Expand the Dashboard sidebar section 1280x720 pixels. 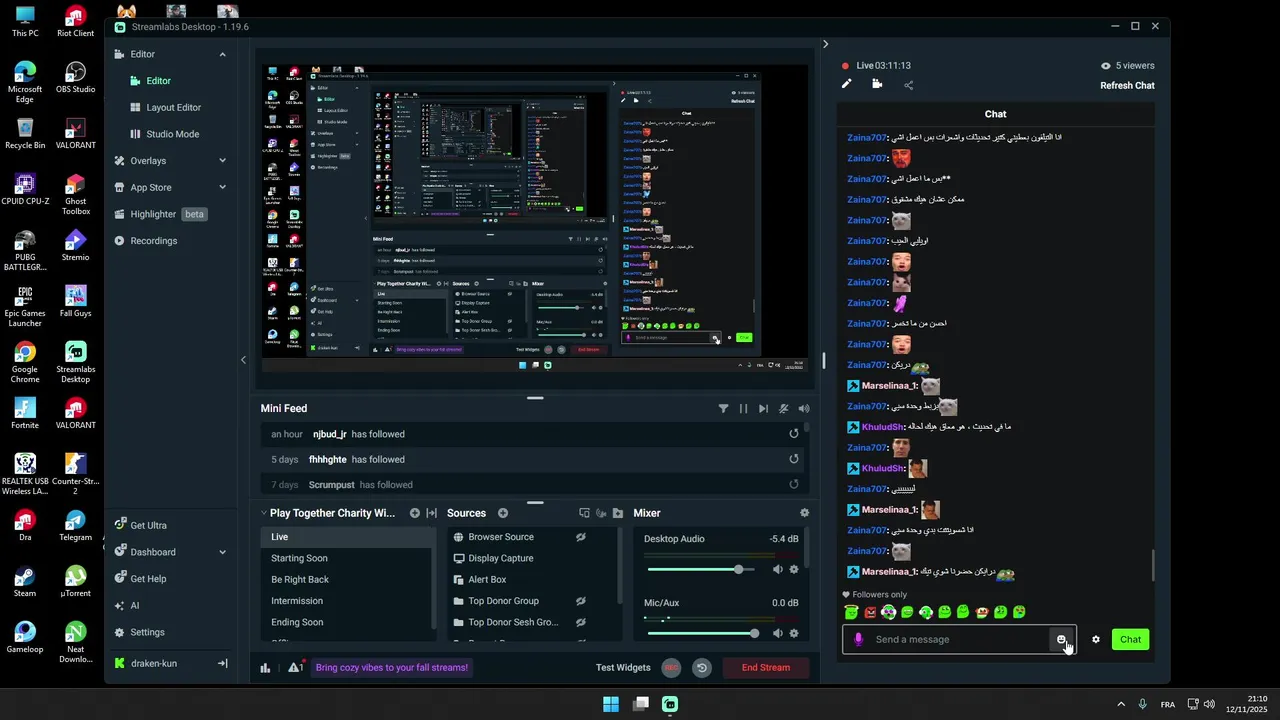tap(222, 552)
